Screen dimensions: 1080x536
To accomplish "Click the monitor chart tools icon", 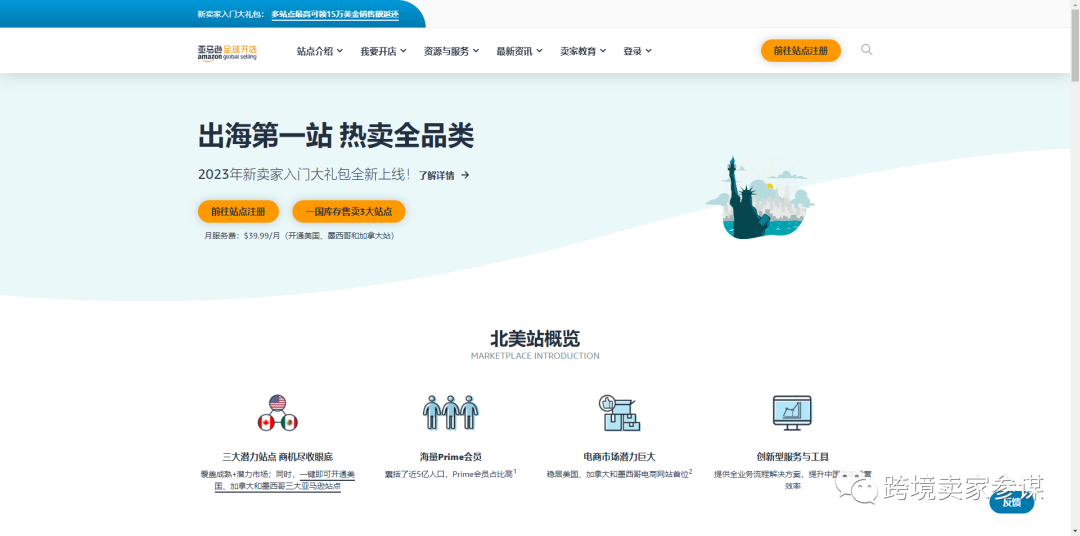I will 792,413.
